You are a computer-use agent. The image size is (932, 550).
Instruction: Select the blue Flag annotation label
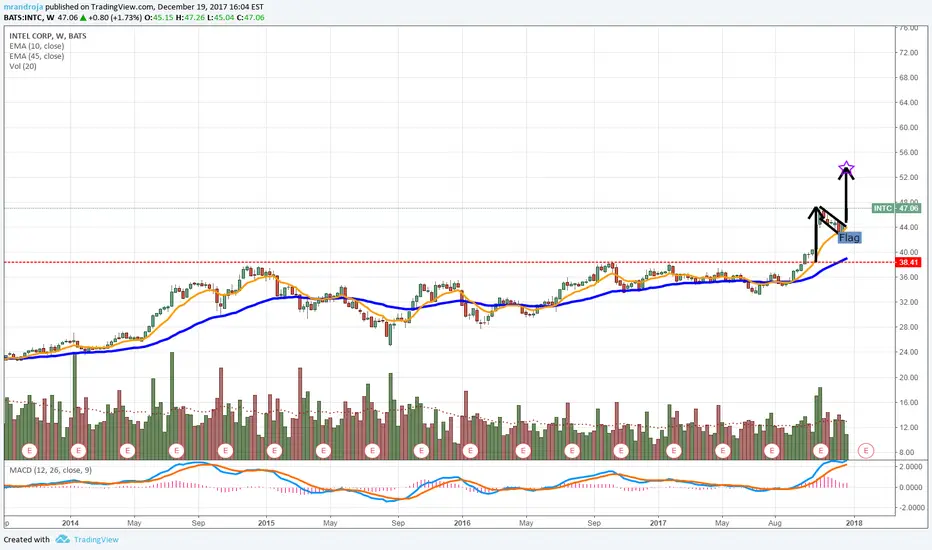[849, 238]
